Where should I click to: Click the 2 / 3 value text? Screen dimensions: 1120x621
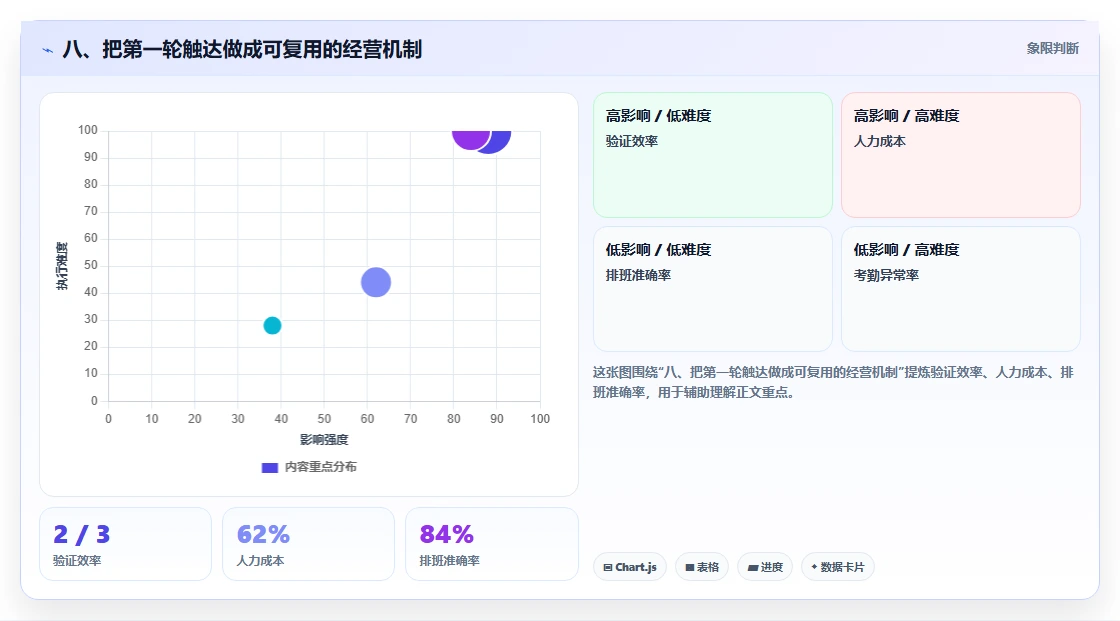coord(81,534)
